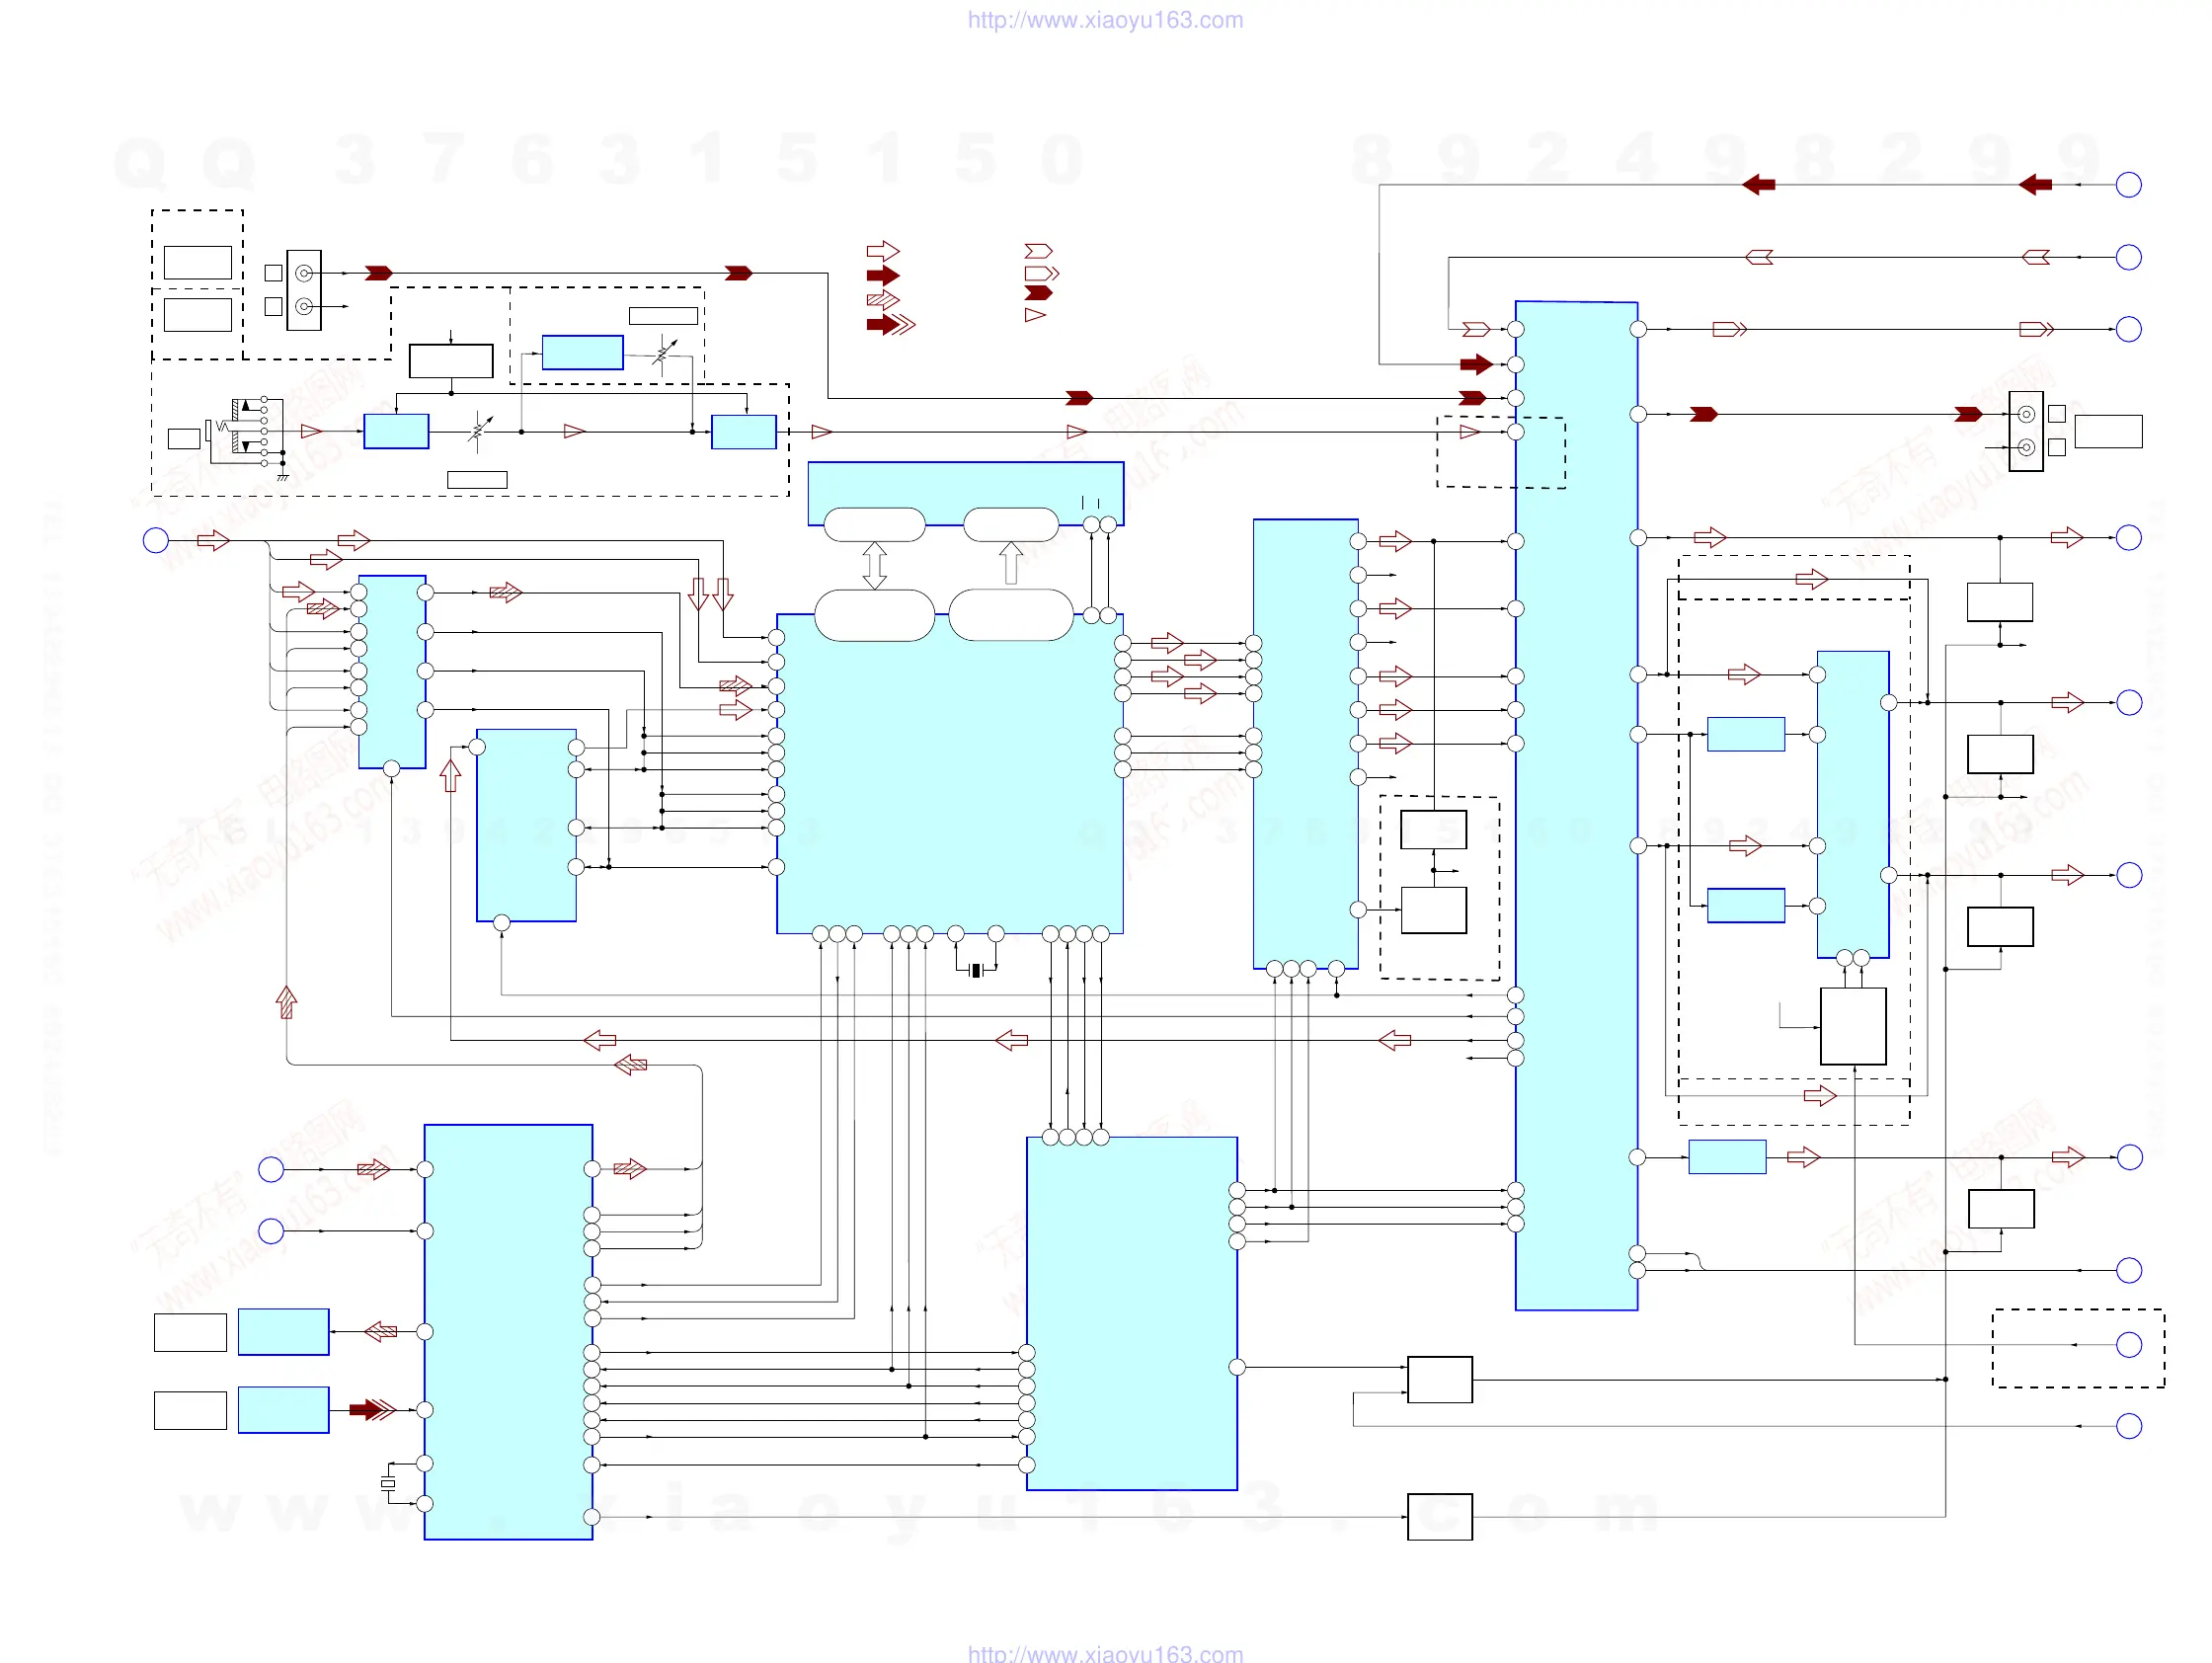Open the xiaoyu163.com link at the top
The height and width of the screenshot is (1663, 2212).
1105,20
